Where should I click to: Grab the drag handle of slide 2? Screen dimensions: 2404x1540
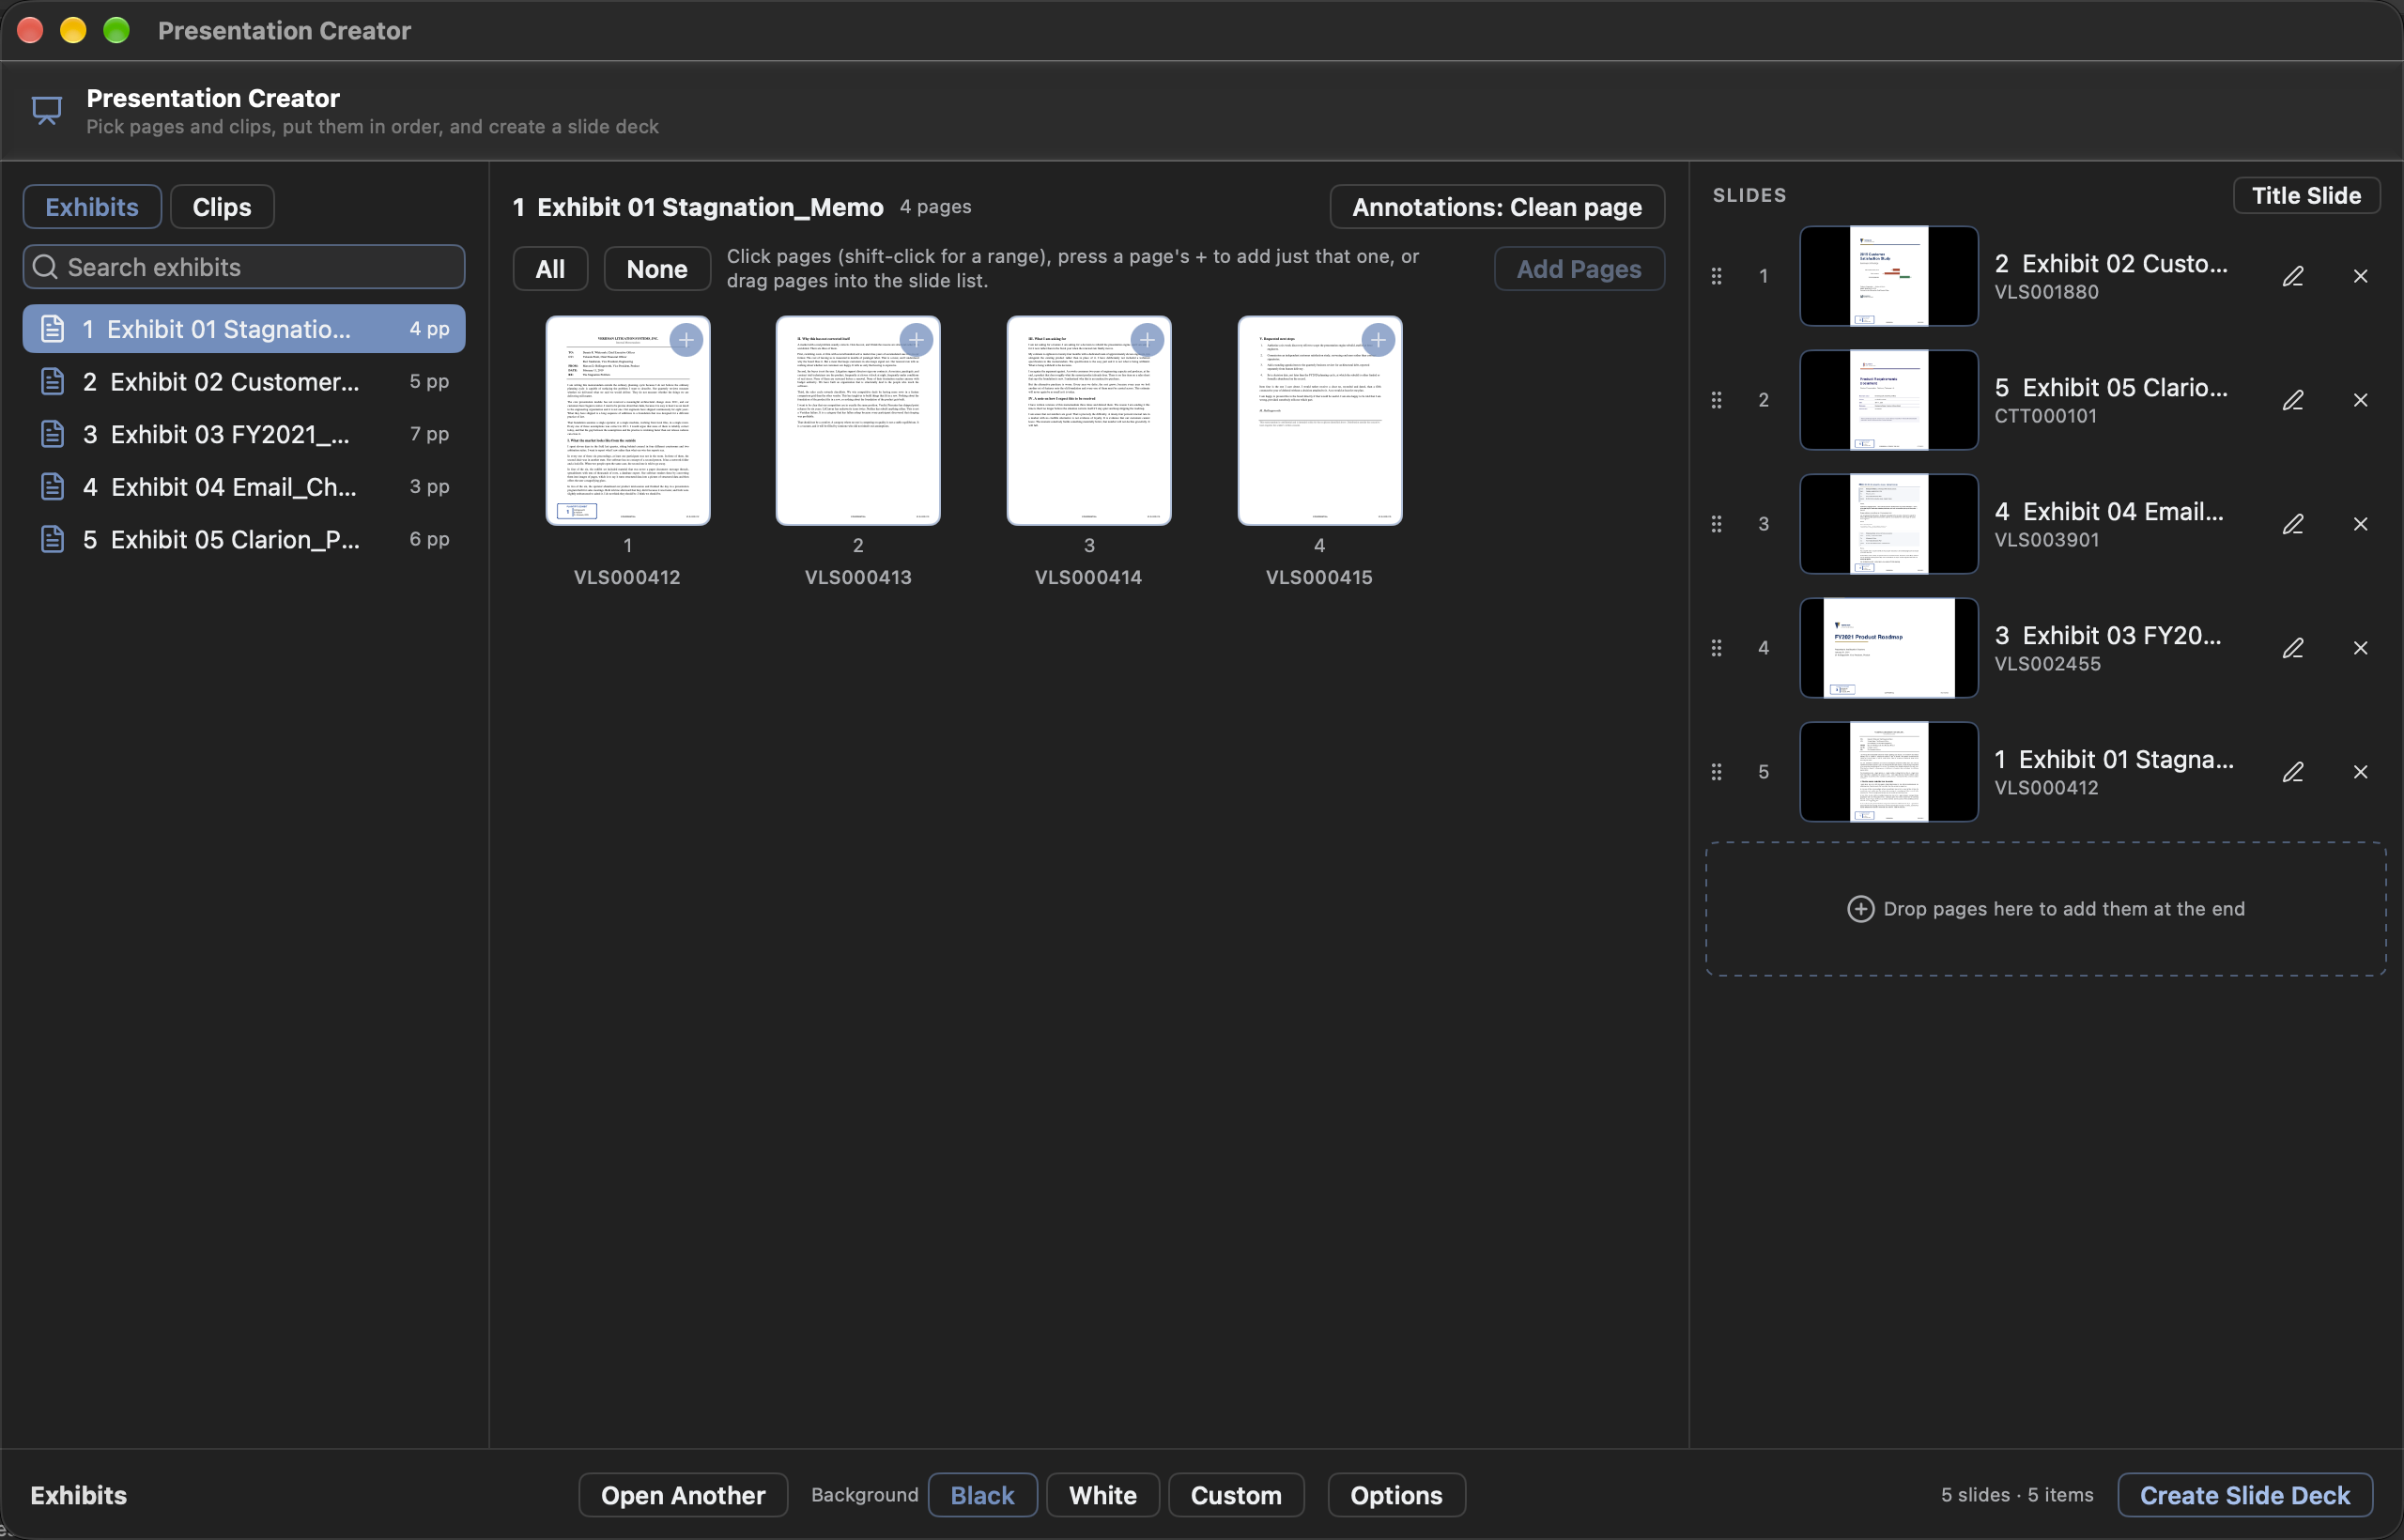click(1717, 400)
